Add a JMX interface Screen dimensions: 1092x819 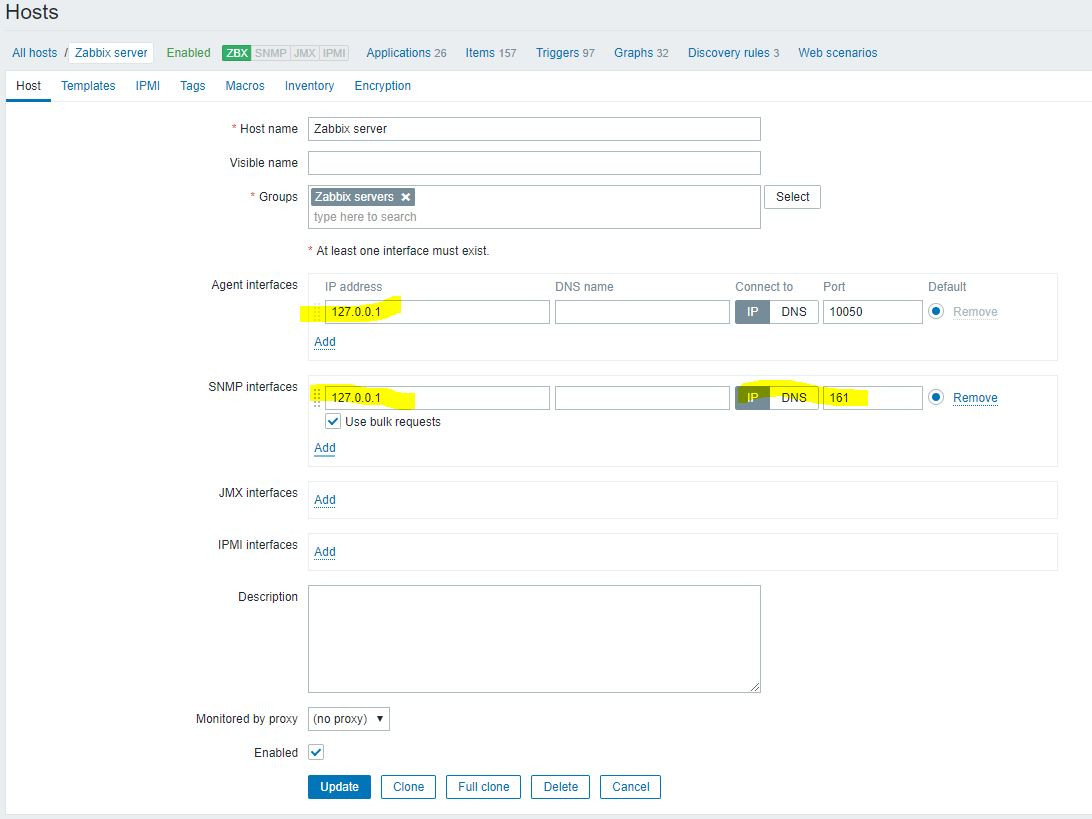324,500
